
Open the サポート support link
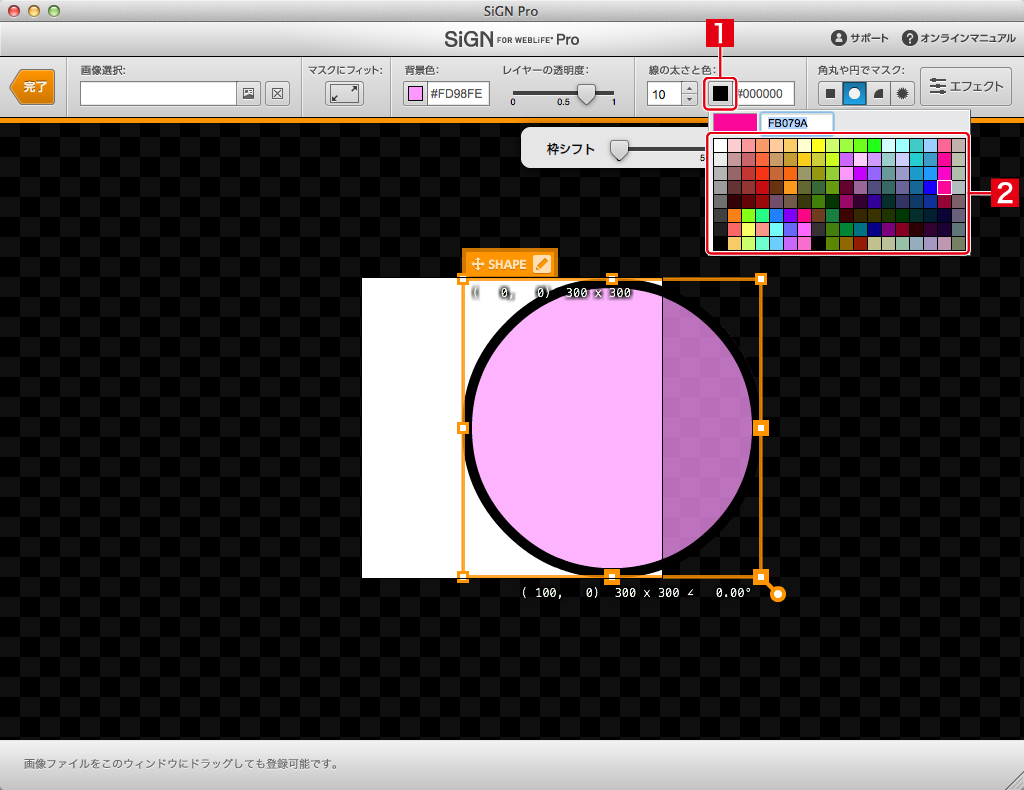859,38
